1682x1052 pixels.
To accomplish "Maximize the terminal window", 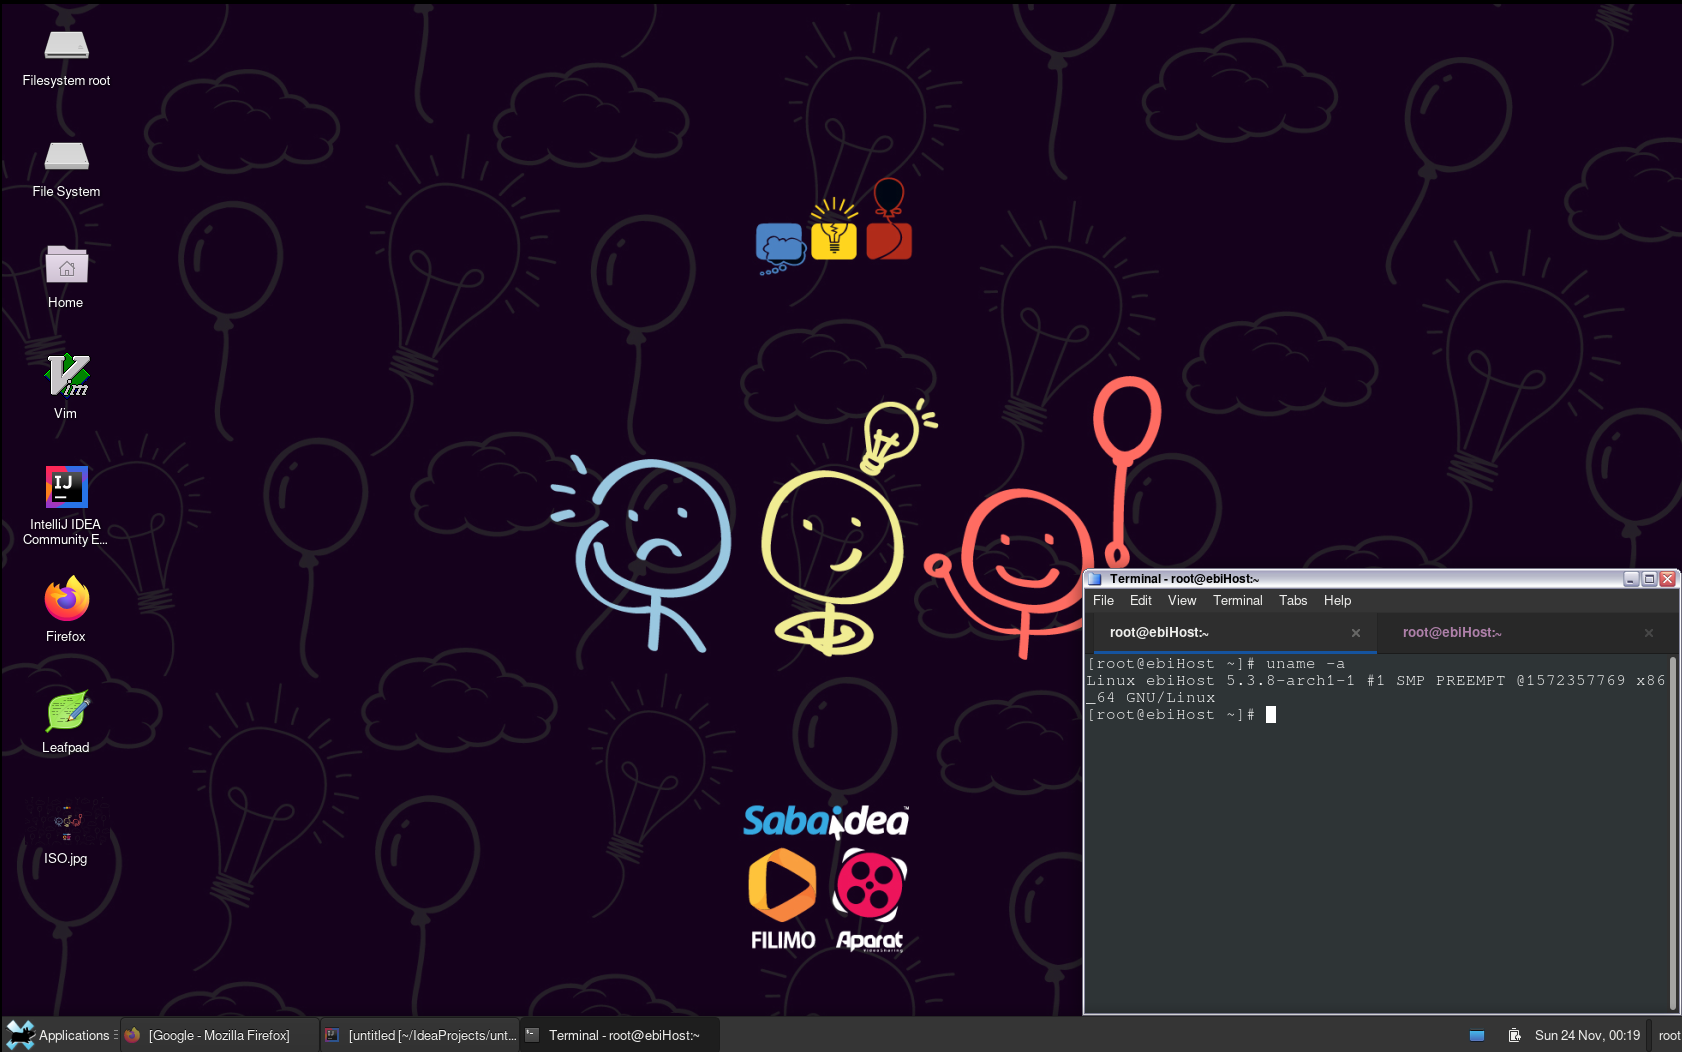I will pos(1649,579).
